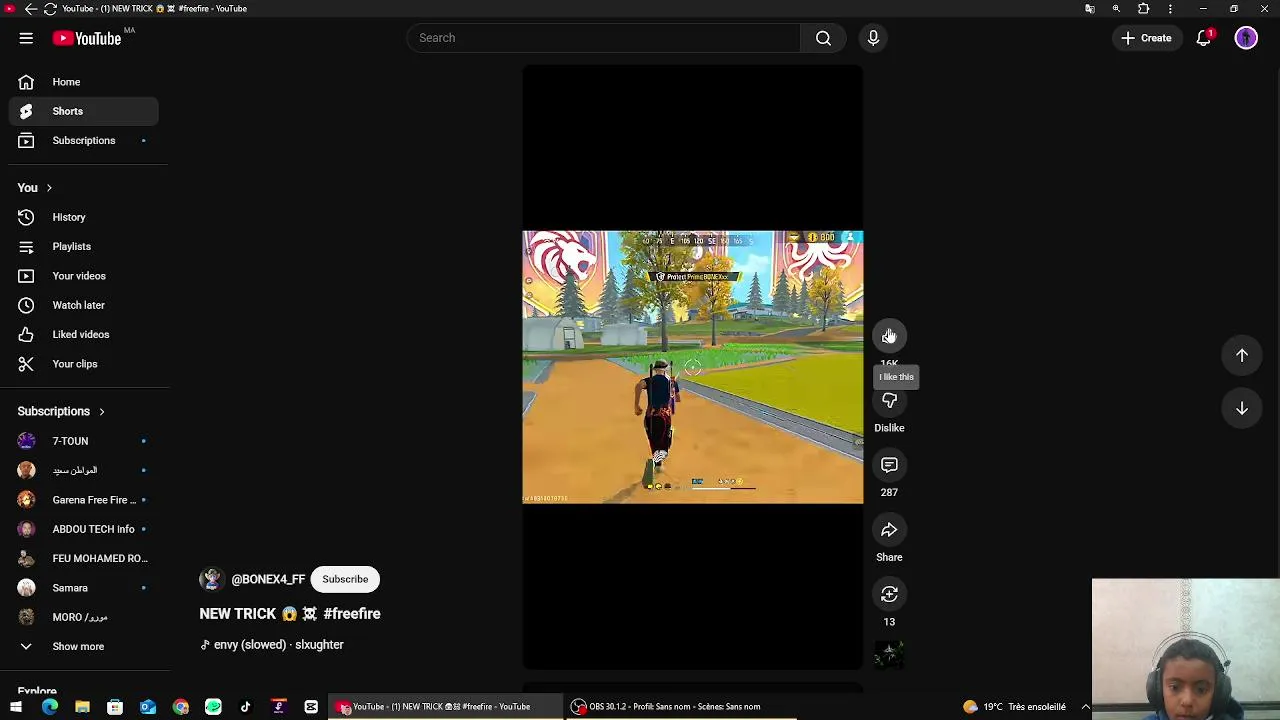Open @BONEX4_FF channel name link
The height and width of the screenshot is (720, 1280).
point(268,579)
